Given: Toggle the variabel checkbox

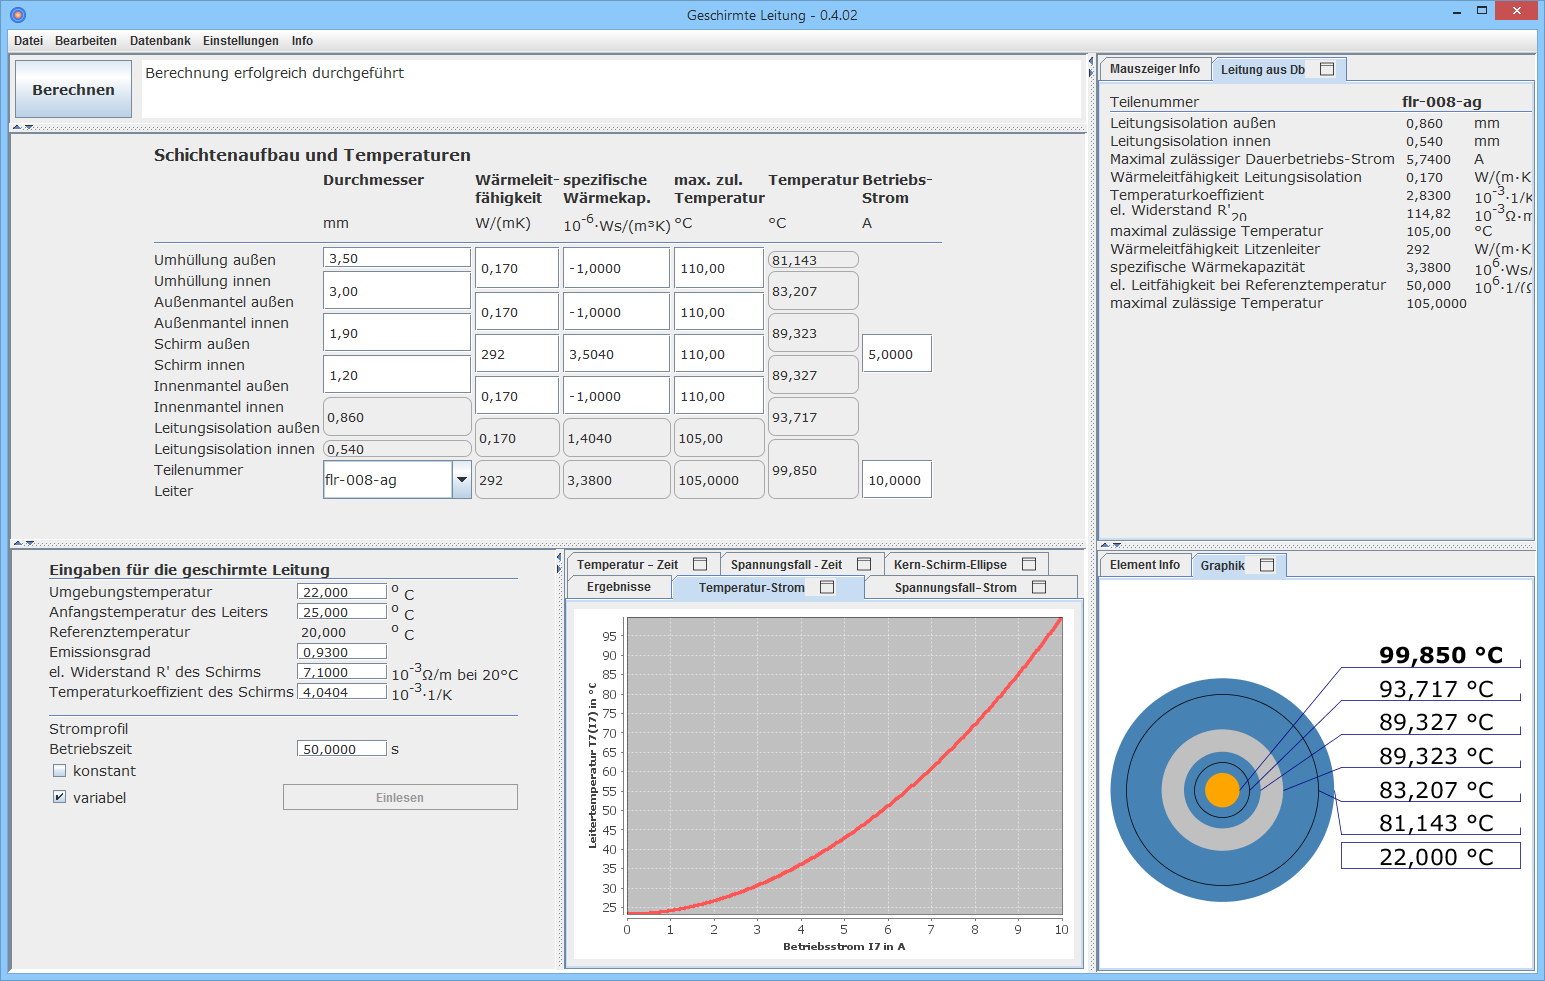Looking at the screenshot, I should (60, 797).
